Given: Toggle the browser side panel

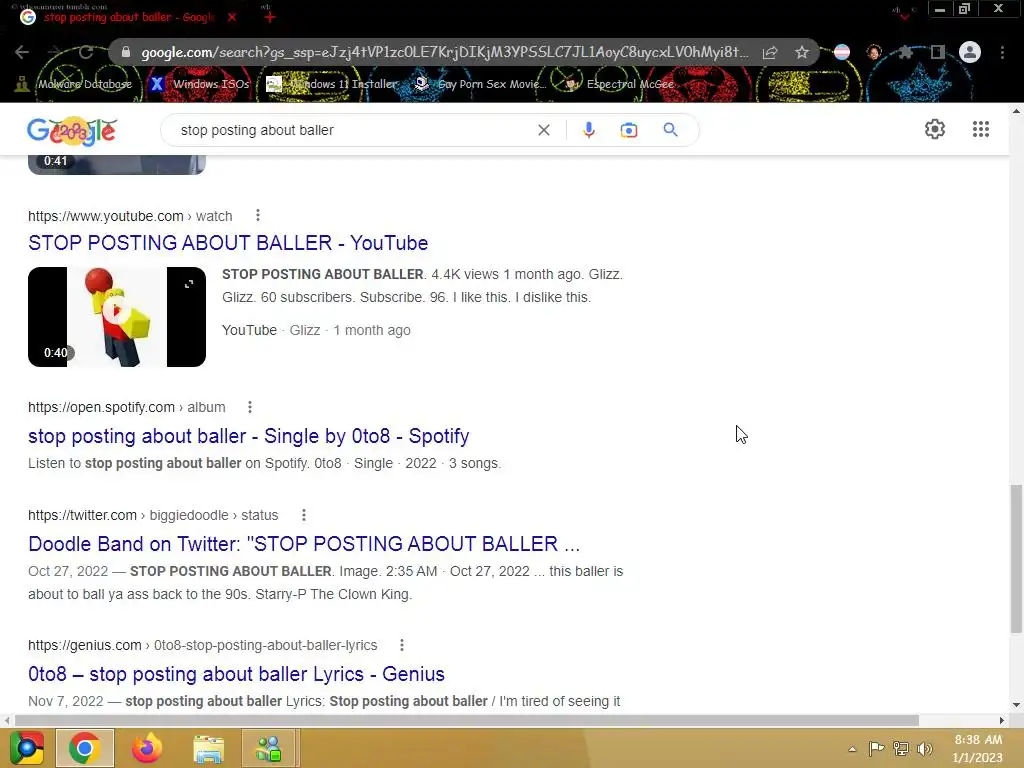Looking at the screenshot, I should 938,52.
